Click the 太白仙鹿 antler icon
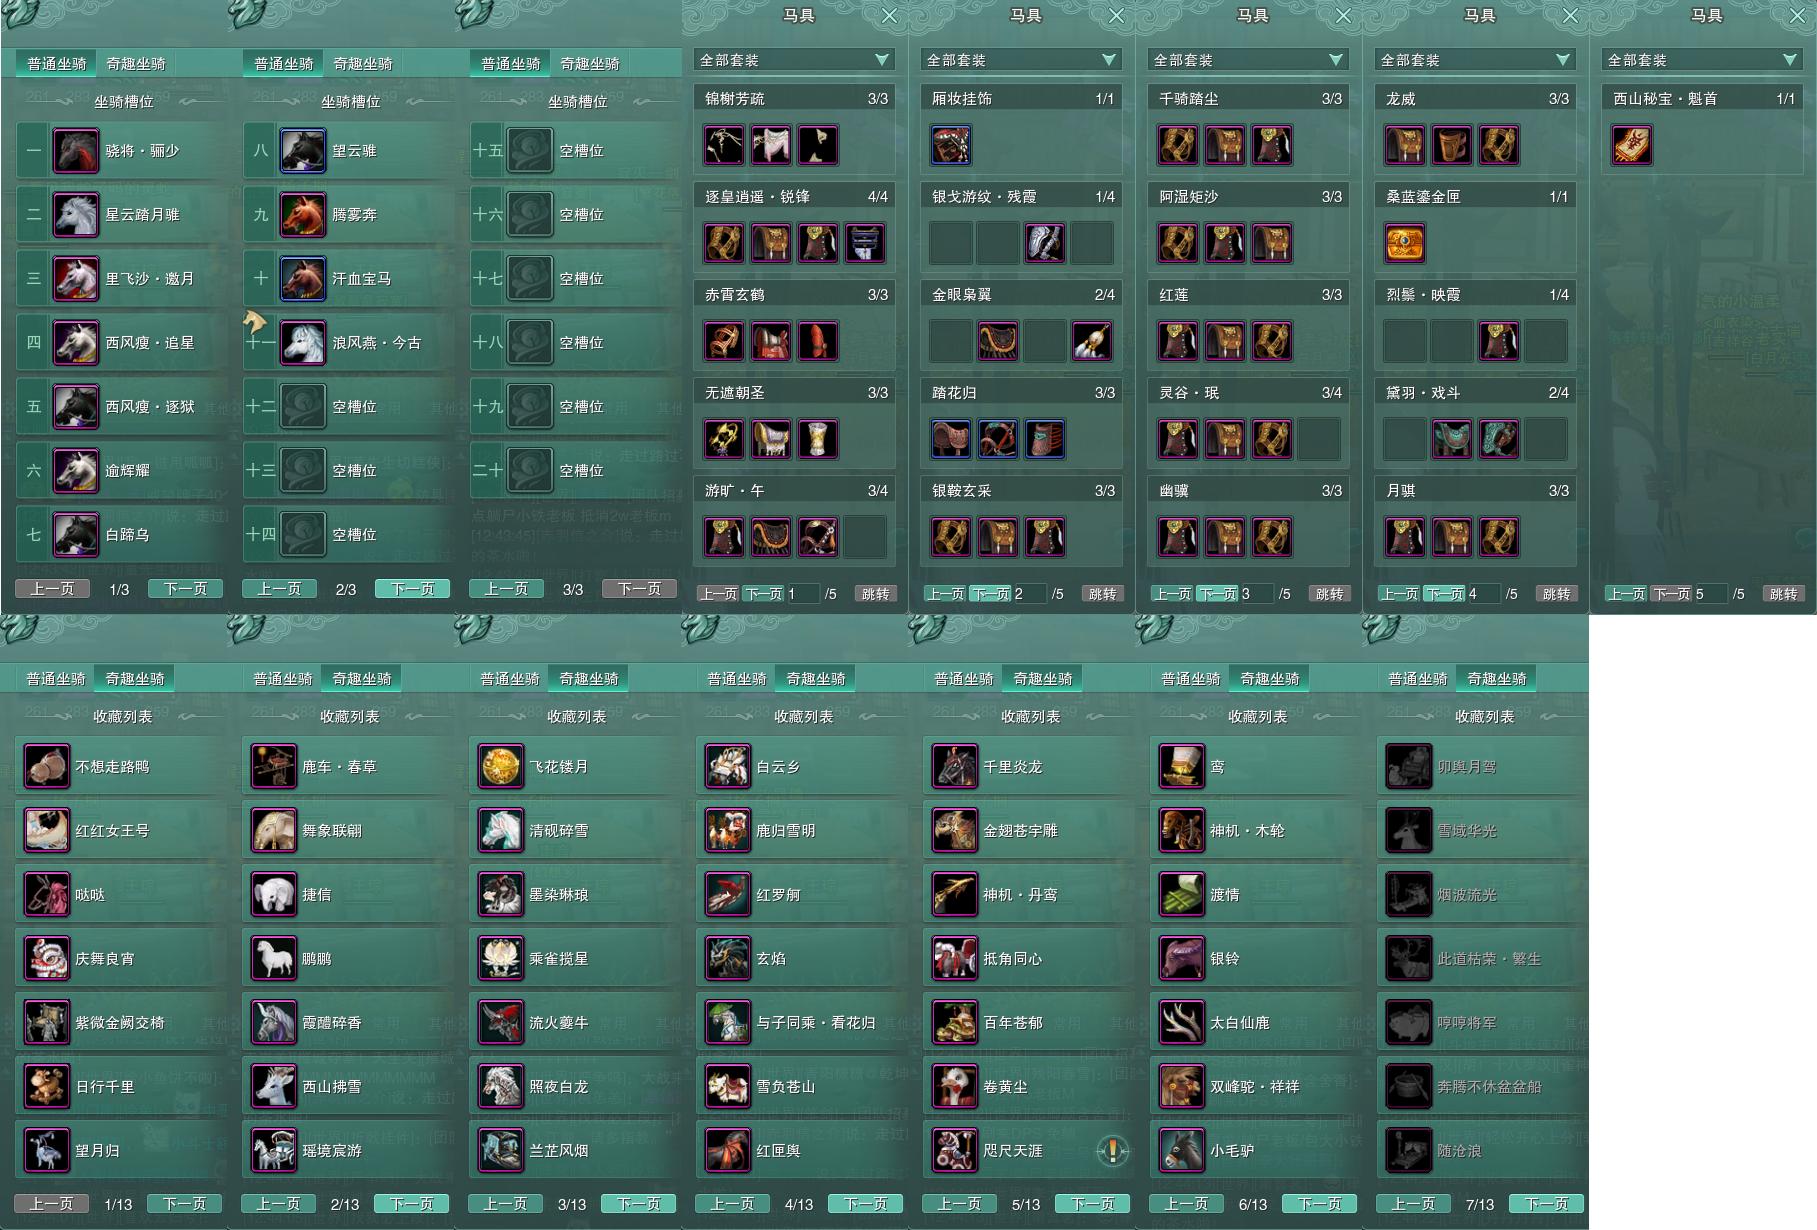The height and width of the screenshot is (1230, 1817). (1181, 1023)
